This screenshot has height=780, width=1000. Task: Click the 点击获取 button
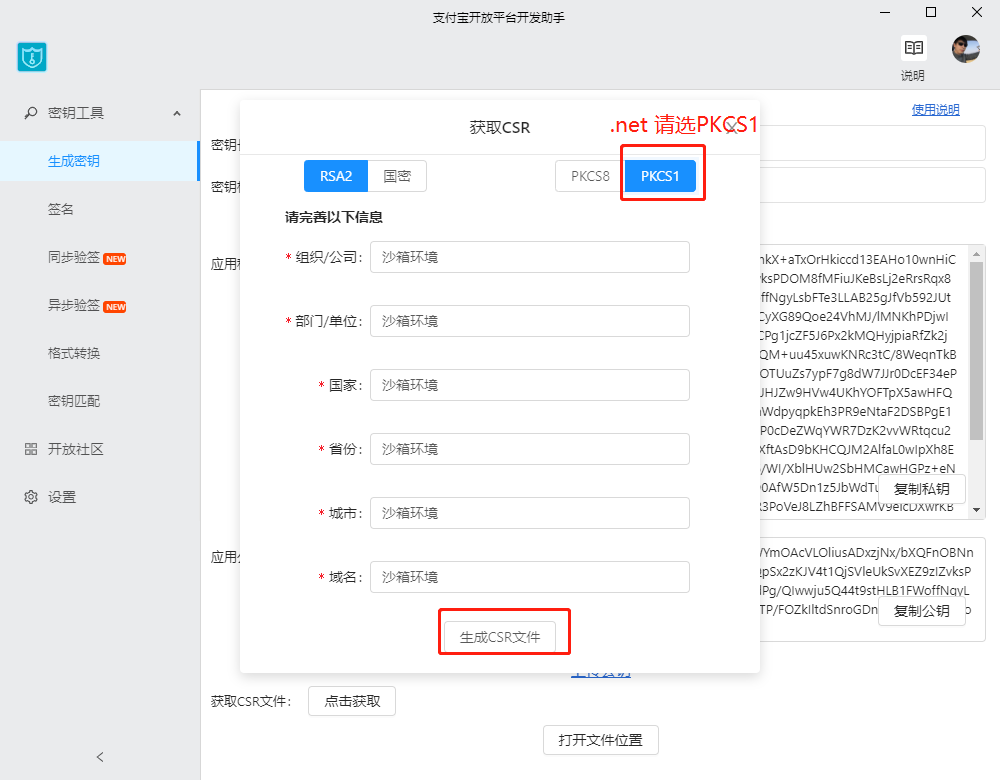point(352,701)
